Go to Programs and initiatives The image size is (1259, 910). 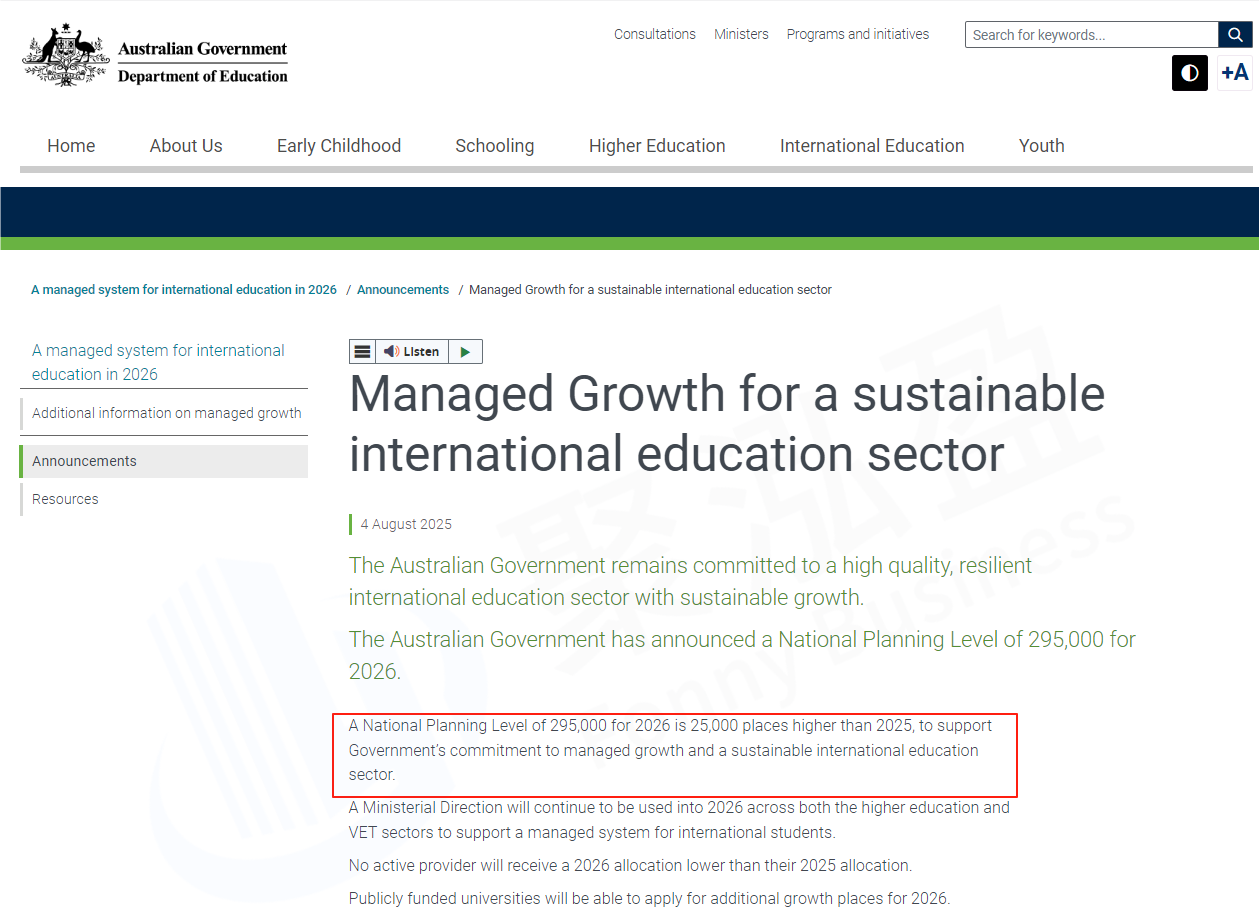coord(857,34)
